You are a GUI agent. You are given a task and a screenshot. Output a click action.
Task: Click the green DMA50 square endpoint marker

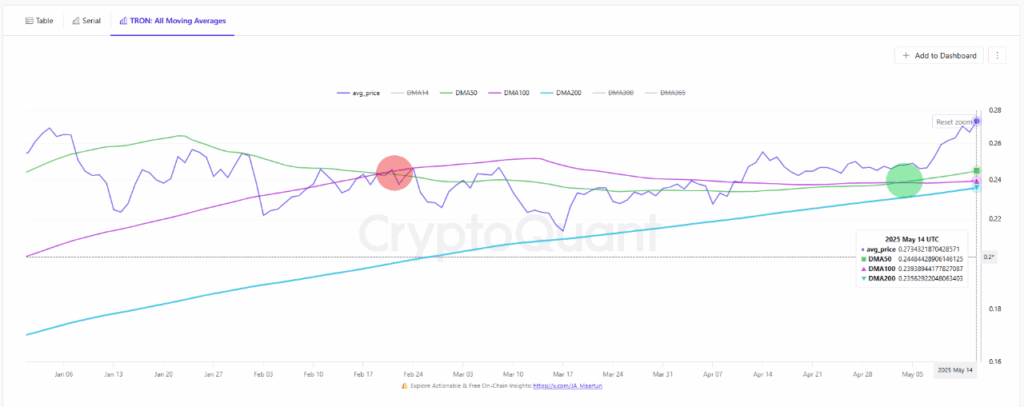[x=977, y=171]
